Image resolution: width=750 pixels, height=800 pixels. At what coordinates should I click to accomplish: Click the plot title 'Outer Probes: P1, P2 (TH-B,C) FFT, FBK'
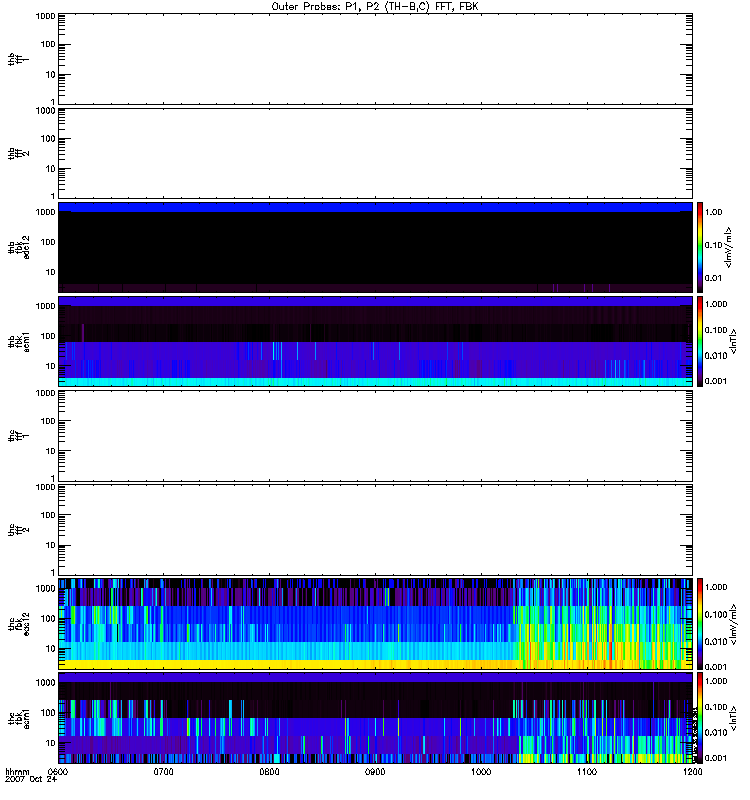[x=375, y=7]
